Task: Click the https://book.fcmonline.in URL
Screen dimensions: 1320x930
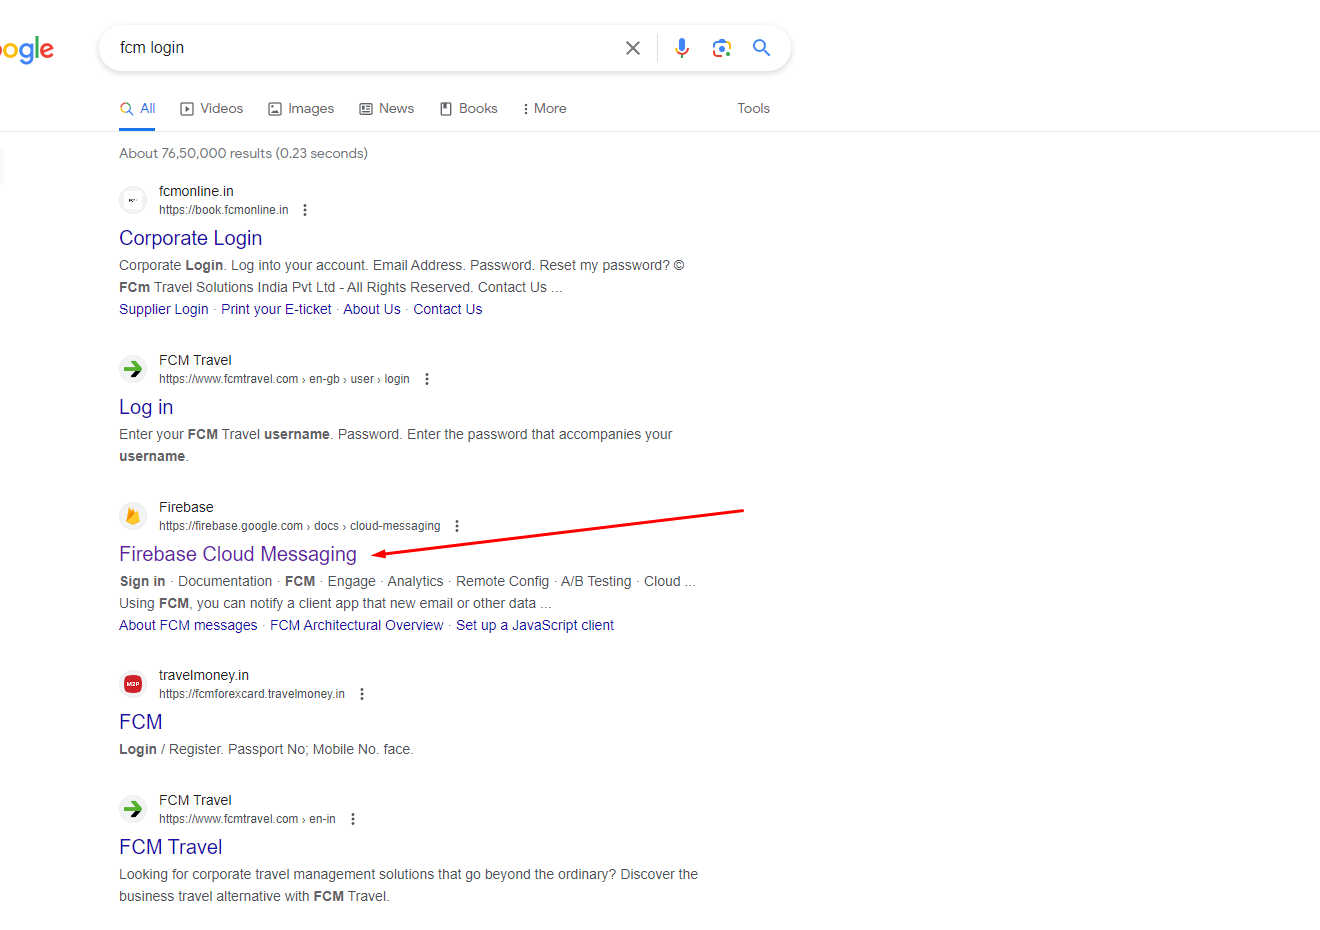Action: (223, 210)
